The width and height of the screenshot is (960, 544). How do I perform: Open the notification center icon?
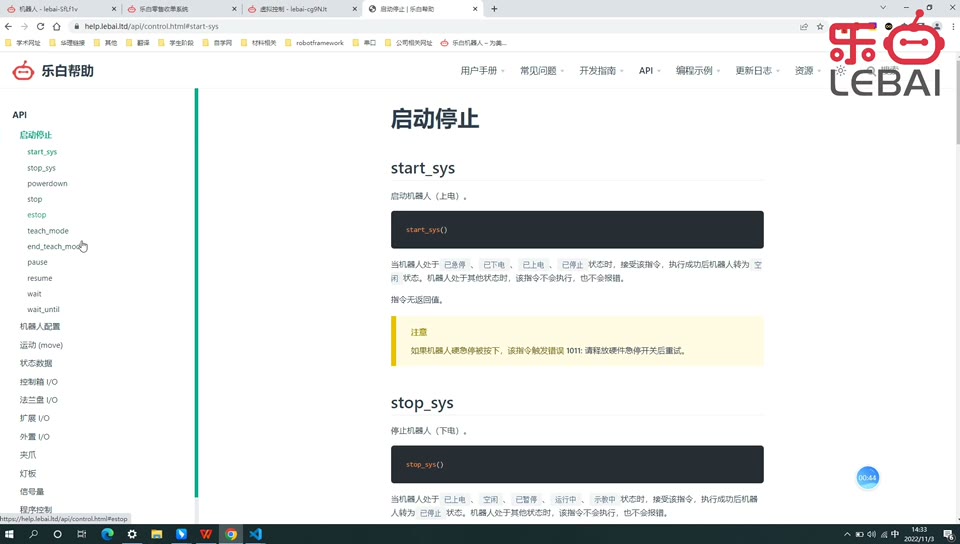[948, 534]
